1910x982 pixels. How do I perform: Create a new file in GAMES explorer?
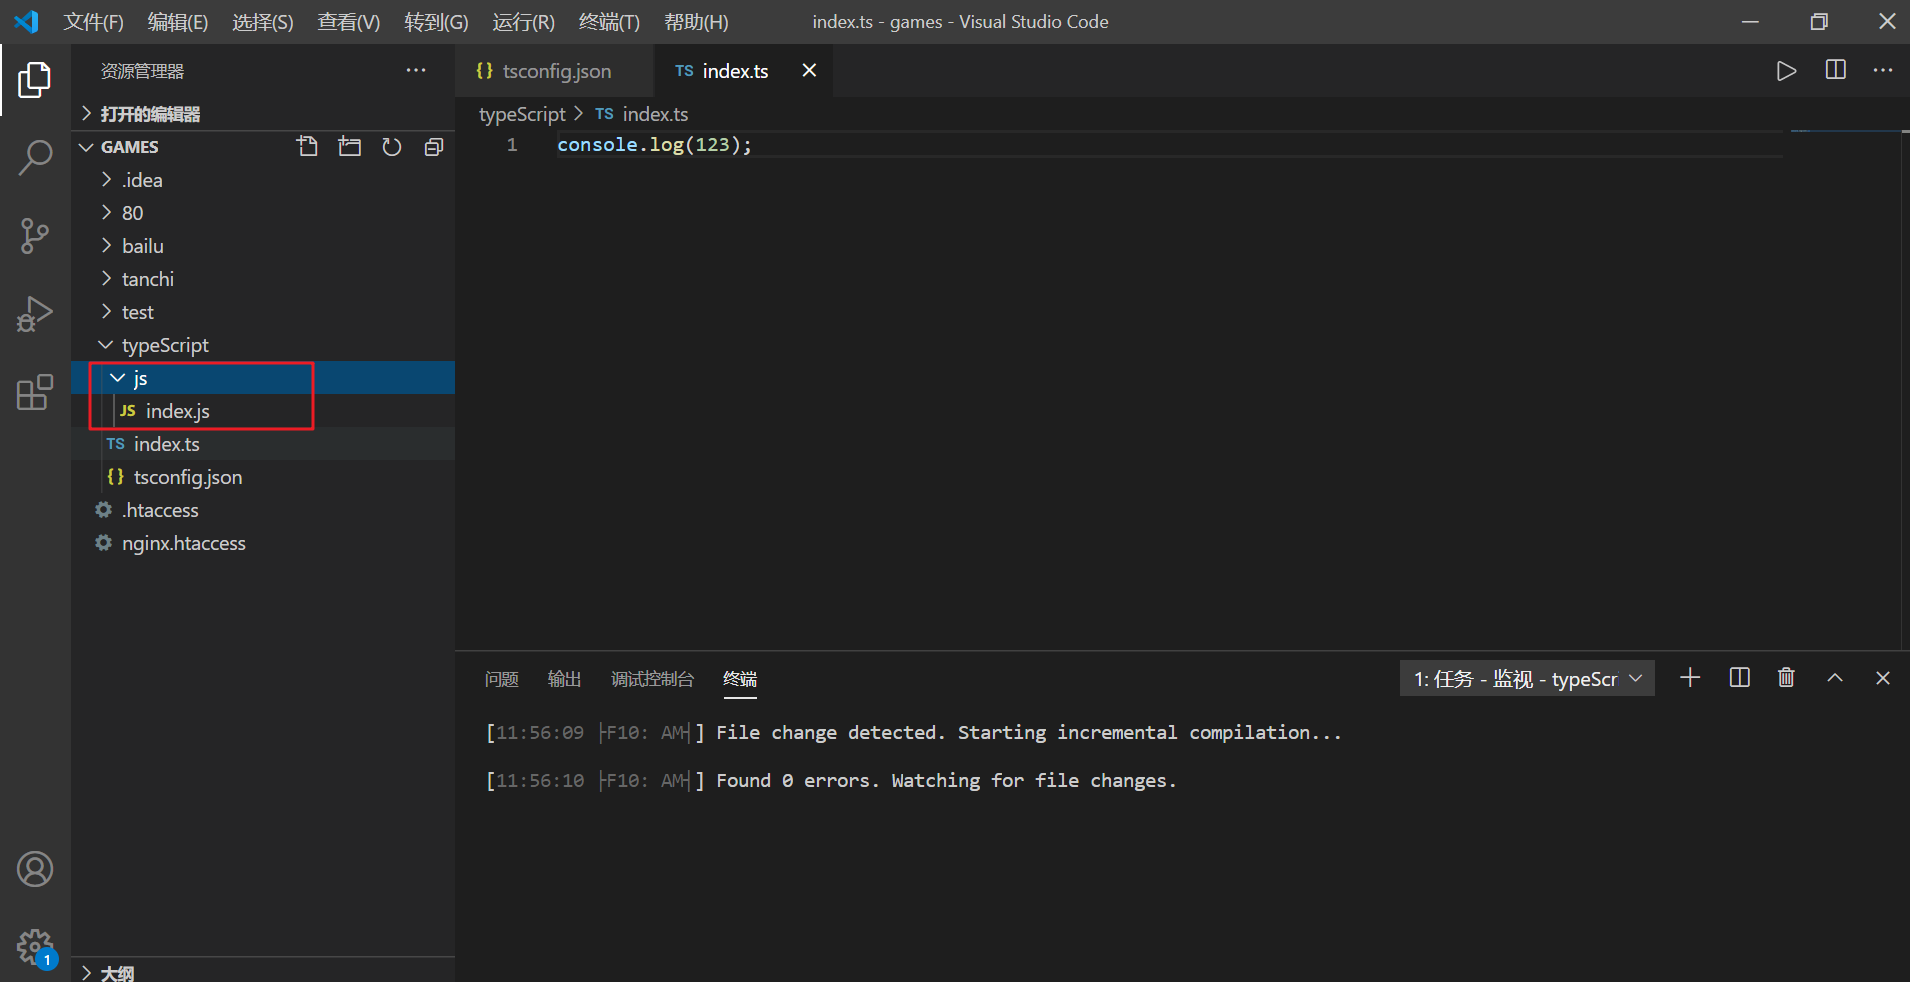click(307, 146)
